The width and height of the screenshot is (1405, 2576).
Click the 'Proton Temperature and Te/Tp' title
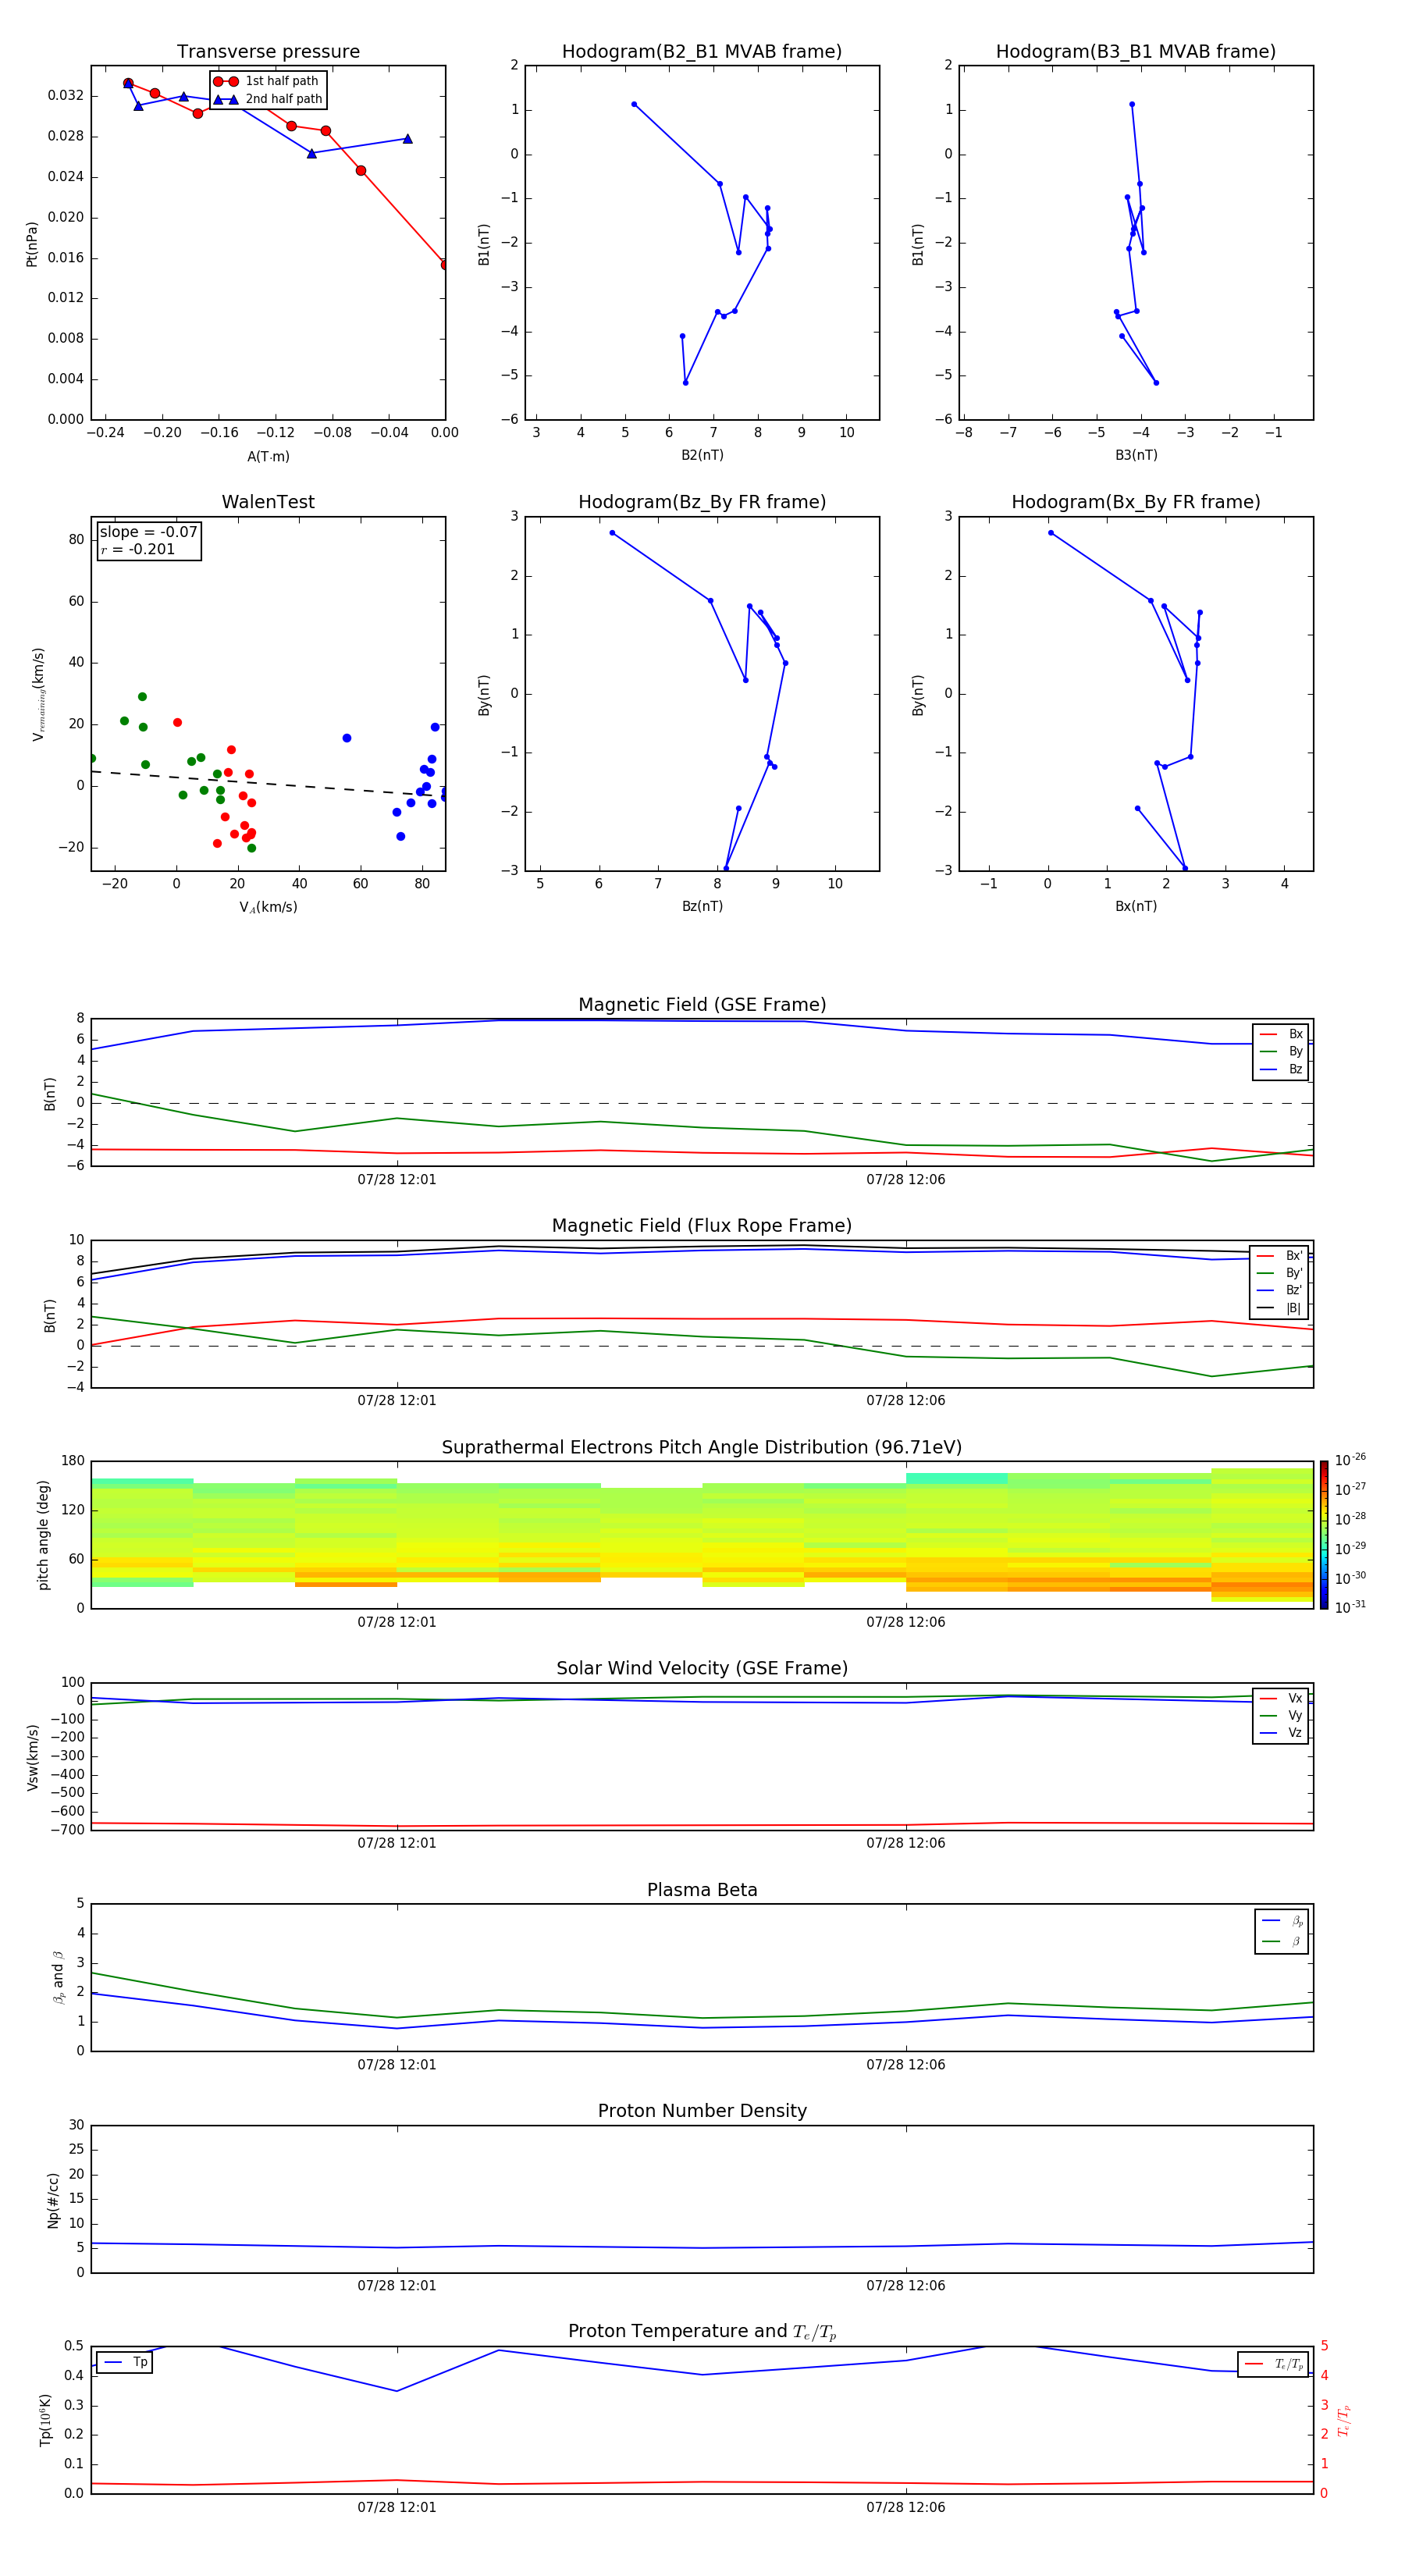[702, 2331]
